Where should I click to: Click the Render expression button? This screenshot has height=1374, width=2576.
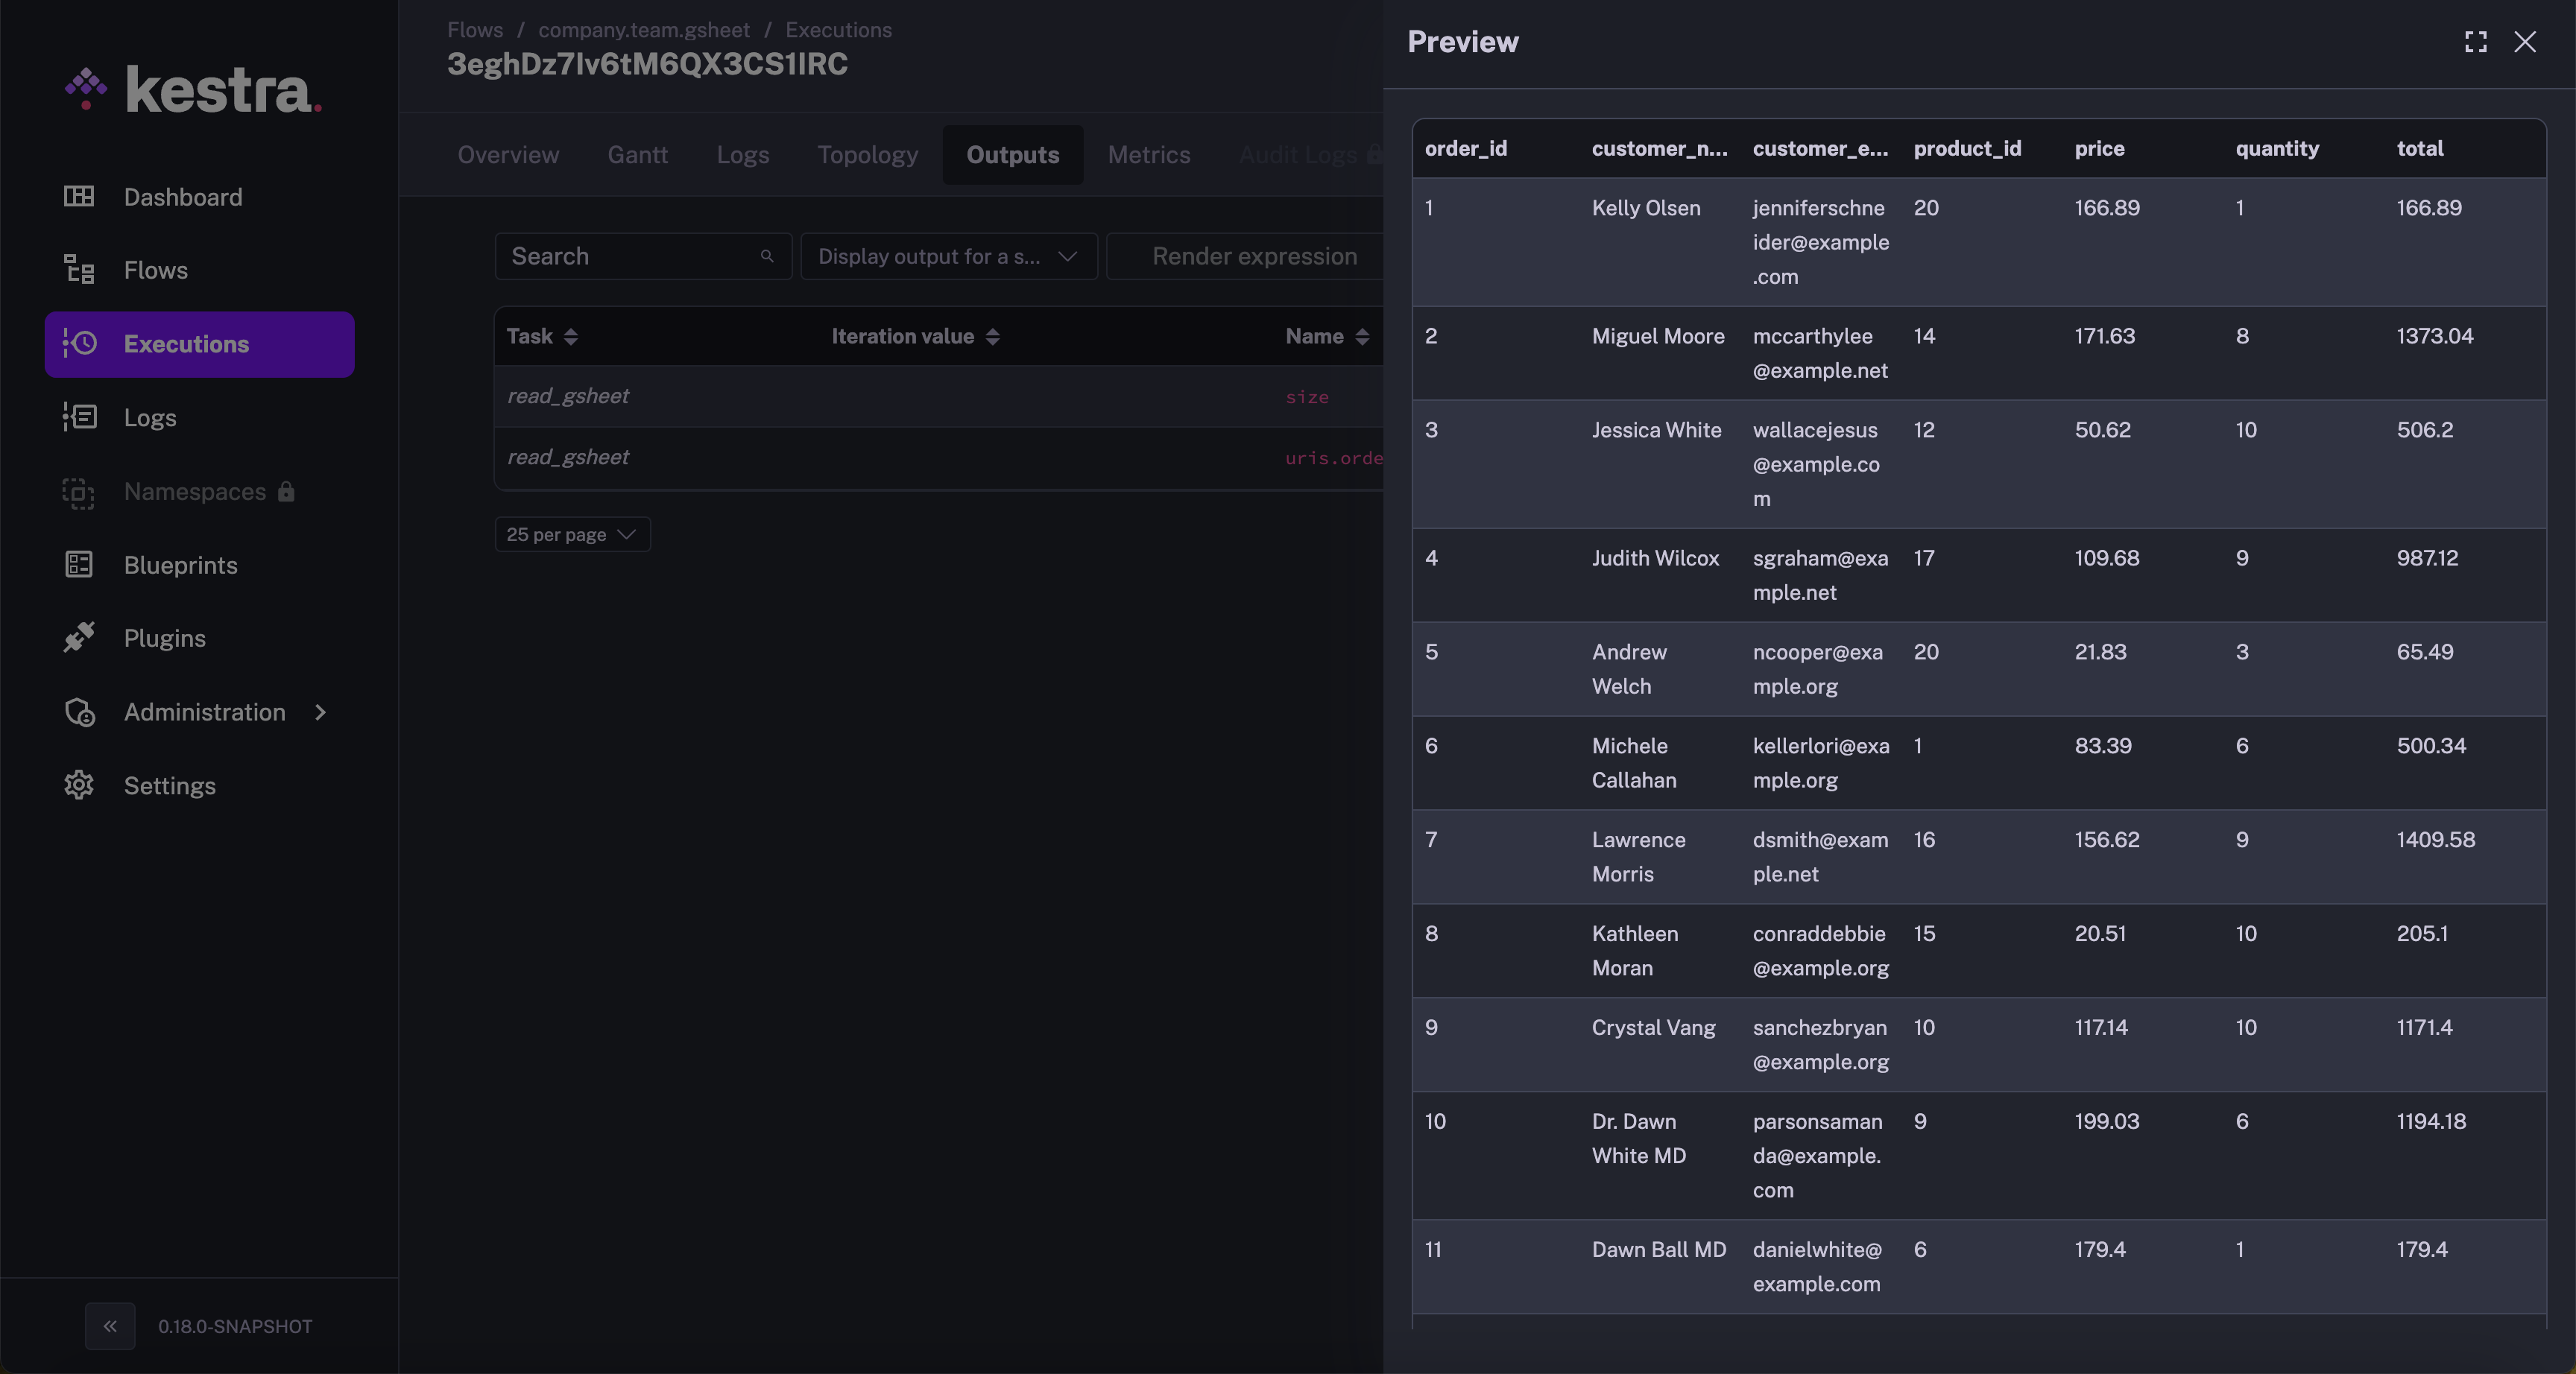click(x=1253, y=256)
